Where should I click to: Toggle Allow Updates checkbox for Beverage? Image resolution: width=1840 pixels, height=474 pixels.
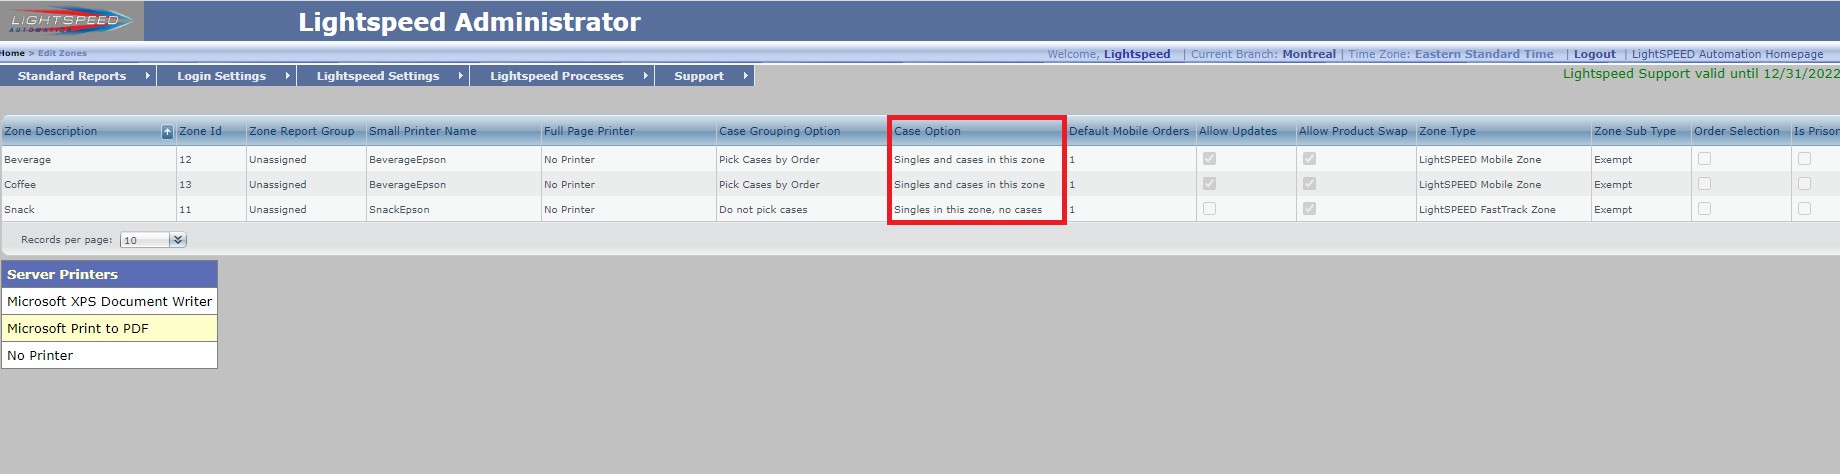pos(1209,159)
